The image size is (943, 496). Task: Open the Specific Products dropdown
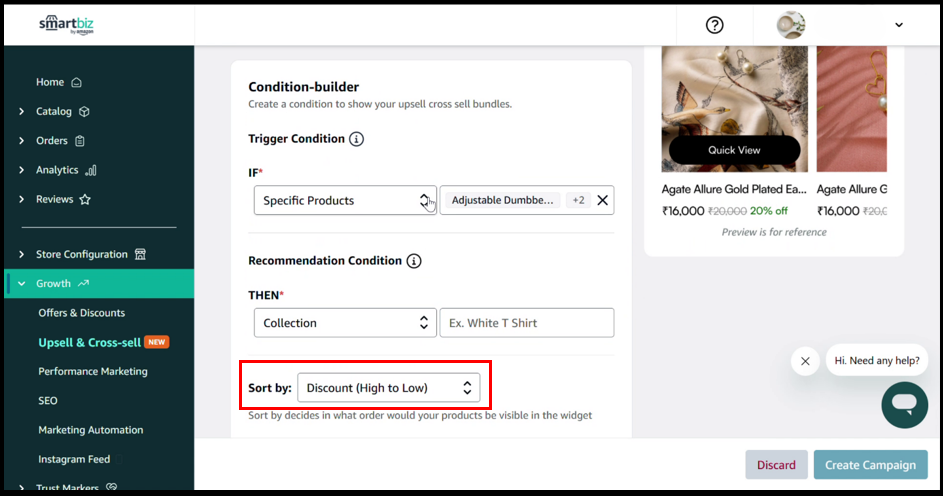click(x=345, y=200)
